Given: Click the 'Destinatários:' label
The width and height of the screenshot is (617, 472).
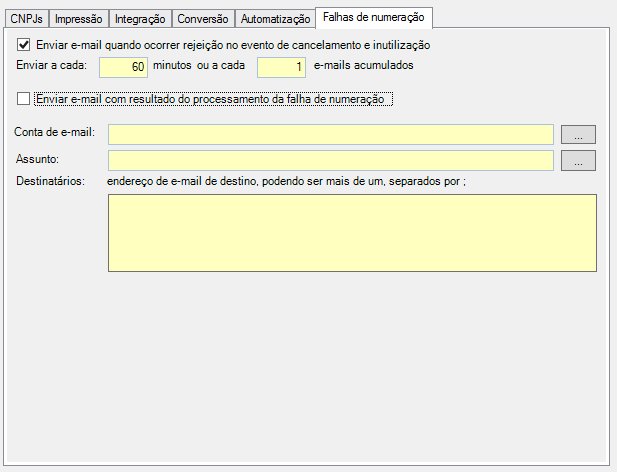Looking at the screenshot, I should point(51,181).
